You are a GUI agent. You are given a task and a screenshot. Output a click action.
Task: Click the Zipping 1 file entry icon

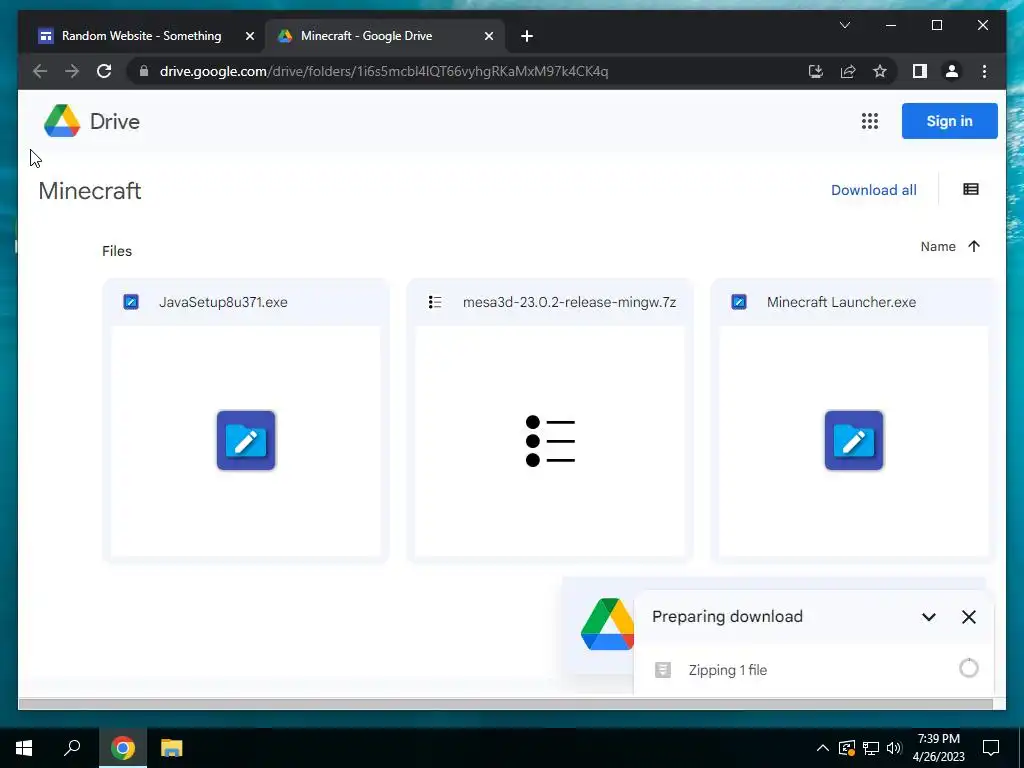tap(663, 669)
